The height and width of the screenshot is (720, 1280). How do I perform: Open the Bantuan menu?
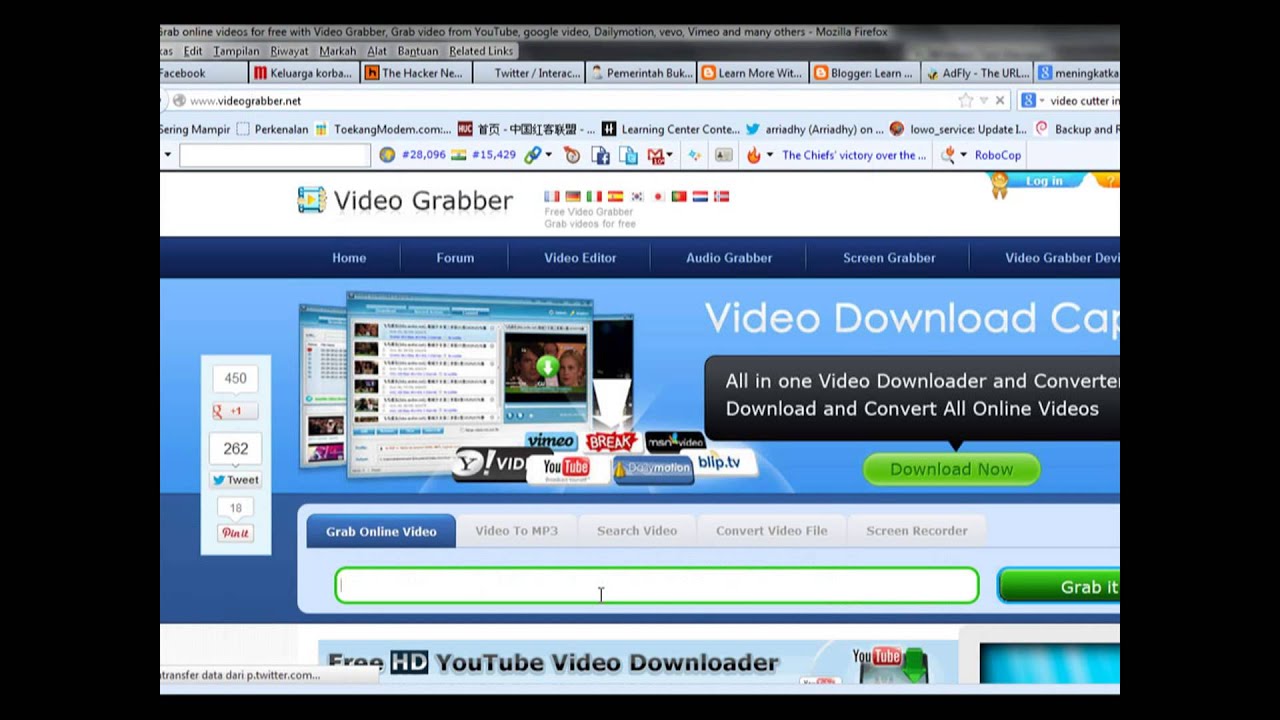point(418,51)
